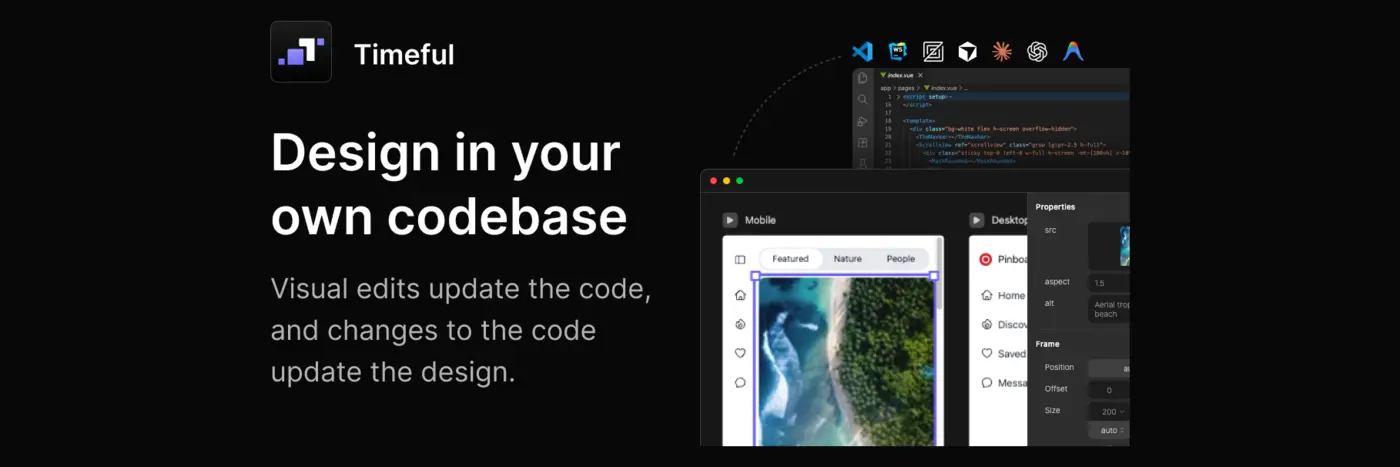Click the Desktop frame label
The image size is (1400, 467).
(1009, 220)
